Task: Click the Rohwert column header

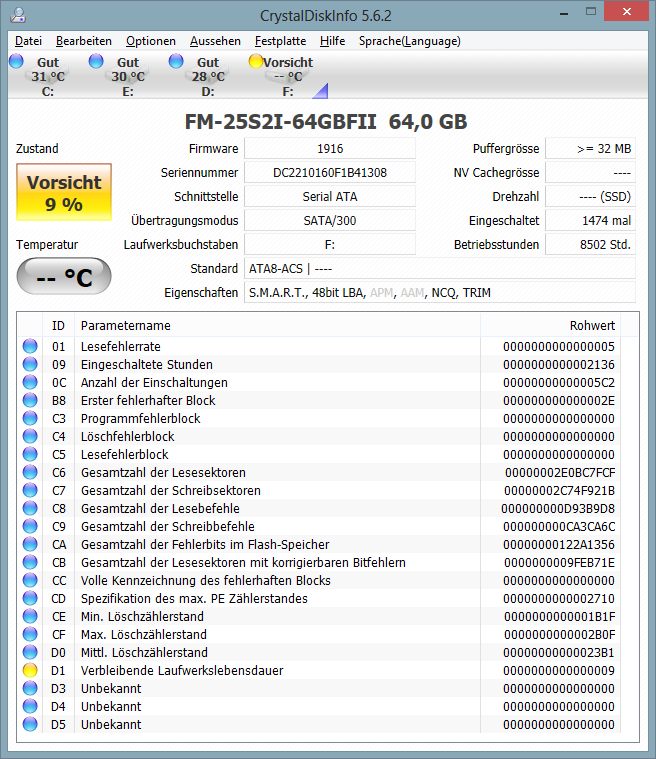Action: (550, 325)
